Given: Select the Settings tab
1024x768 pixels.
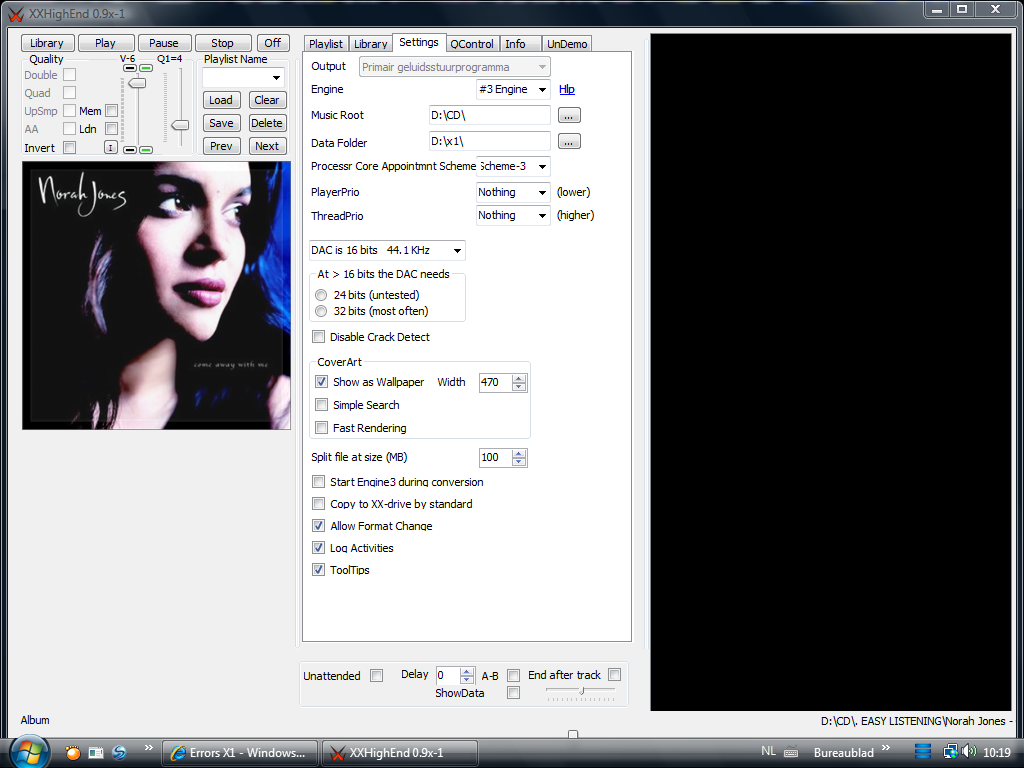Looking at the screenshot, I should point(419,42).
